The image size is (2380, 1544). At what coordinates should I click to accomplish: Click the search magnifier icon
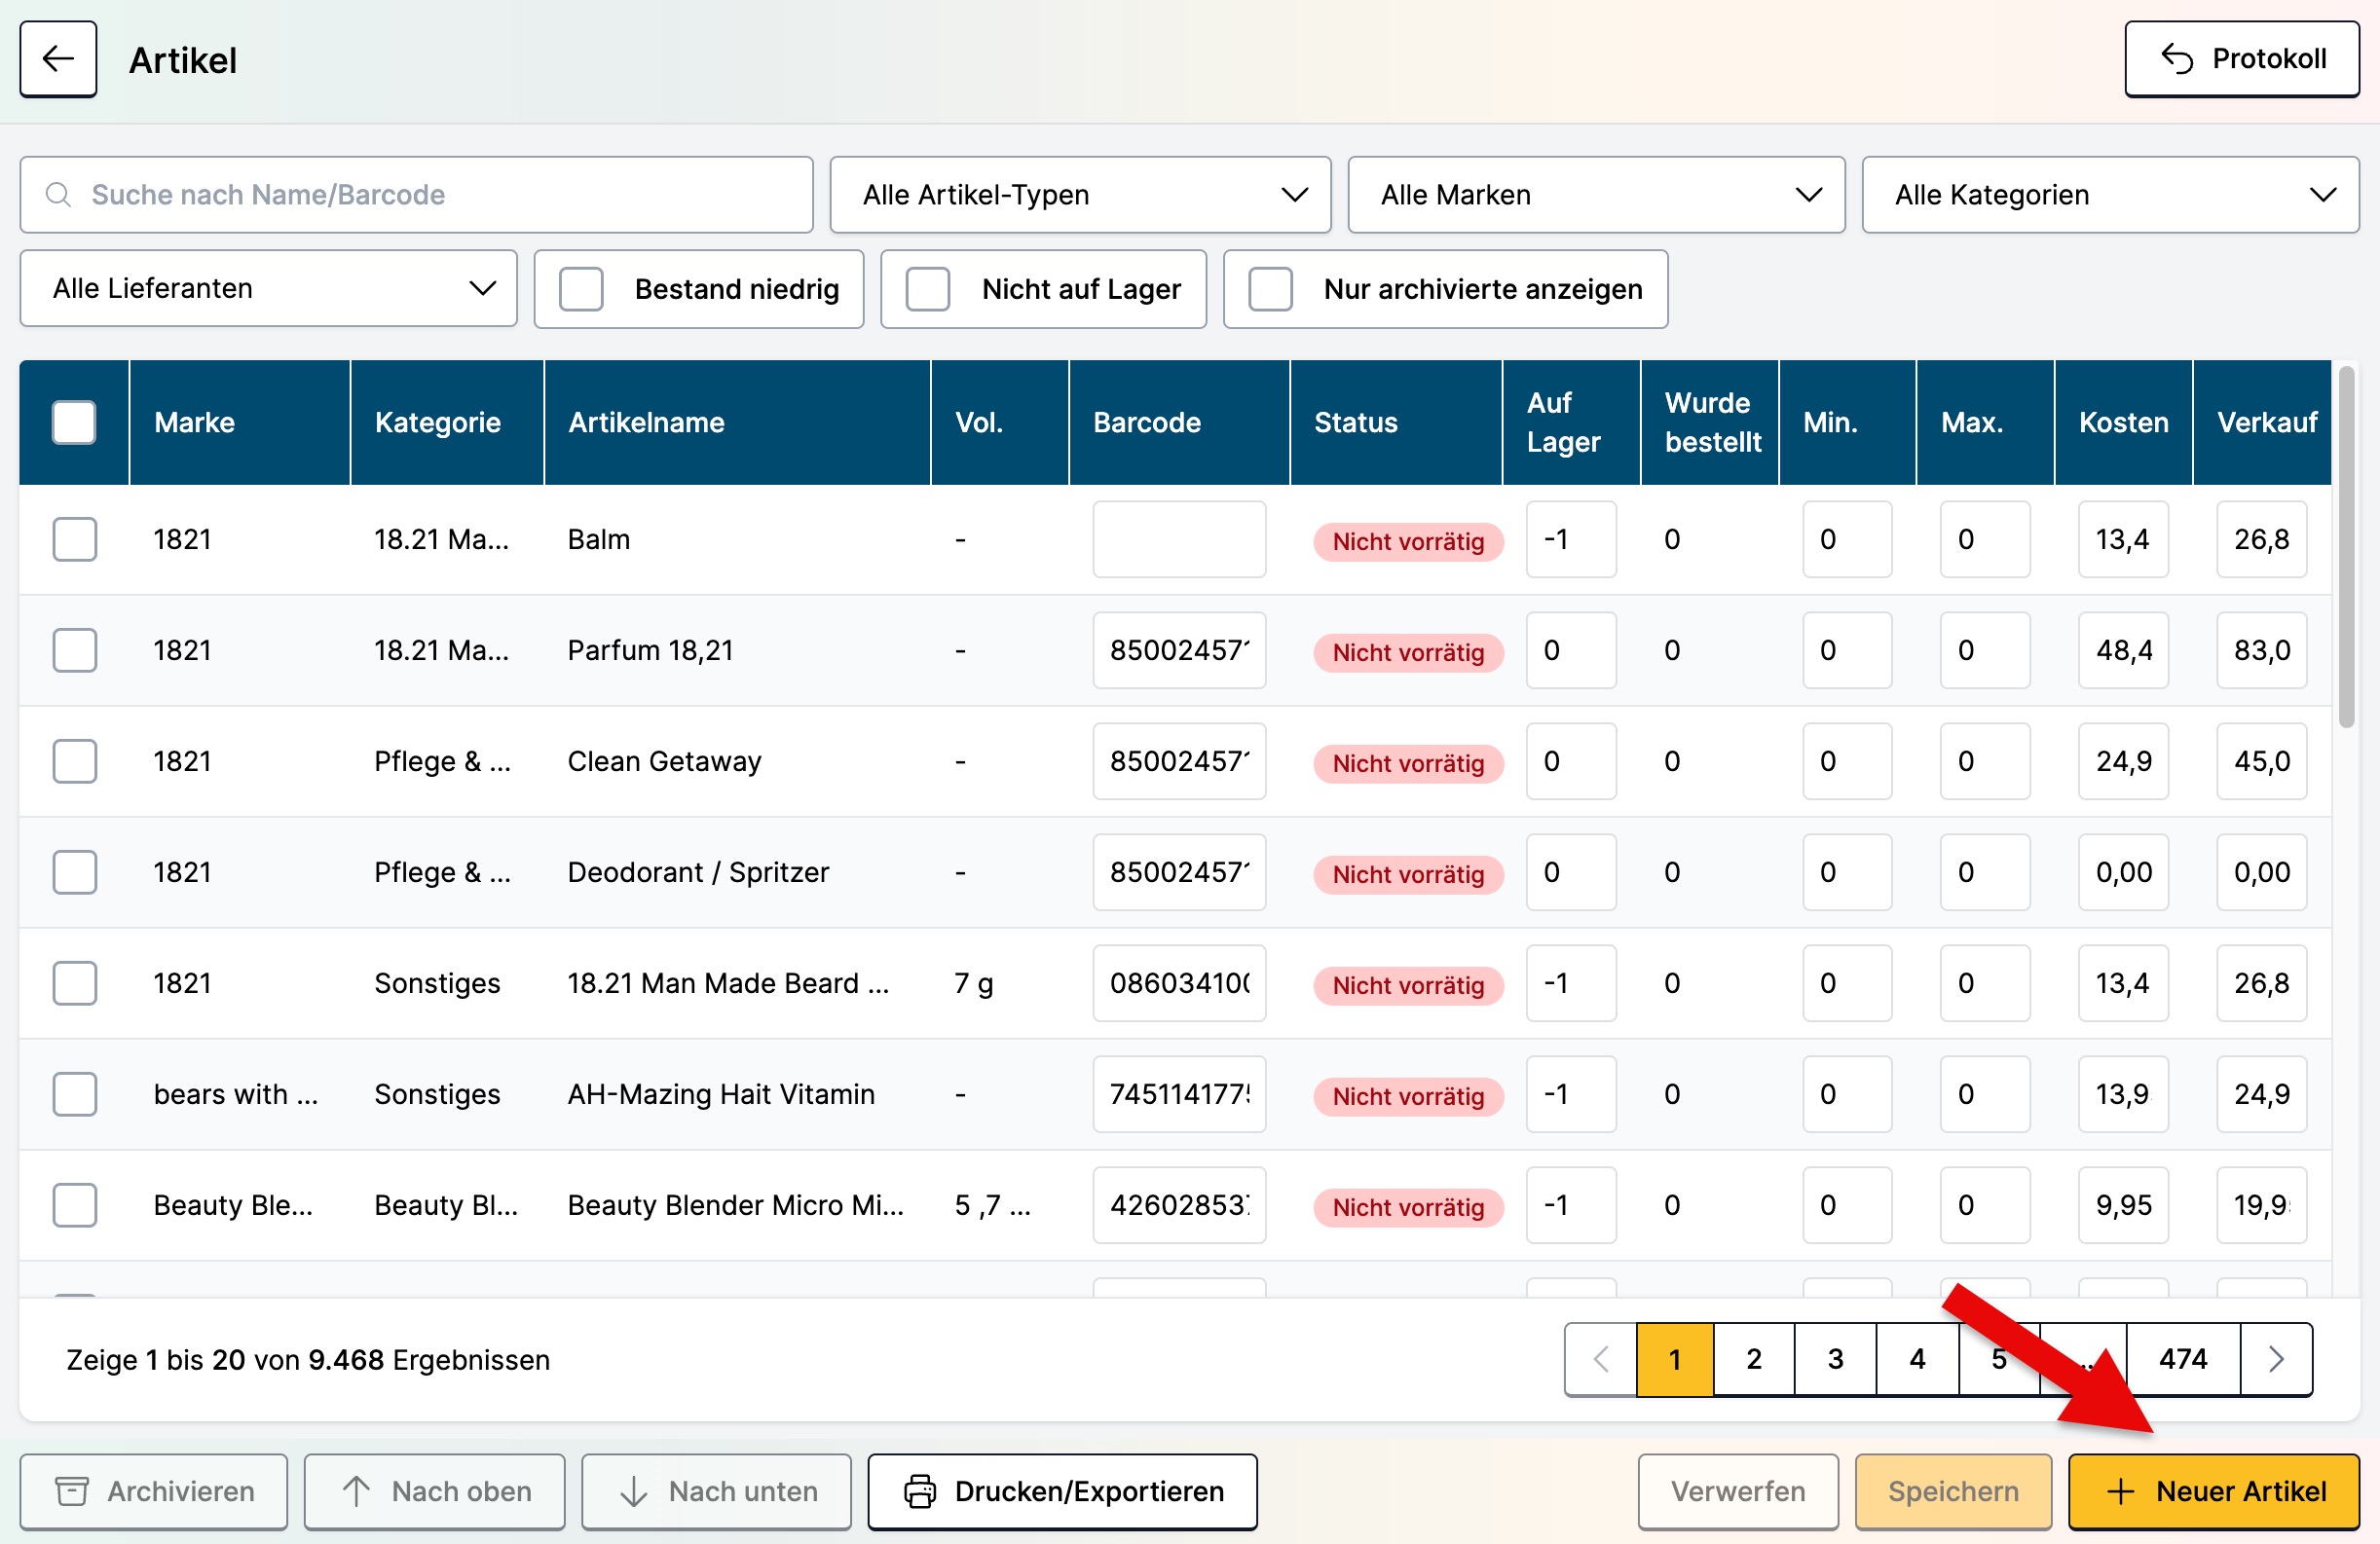click(x=59, y=194)
